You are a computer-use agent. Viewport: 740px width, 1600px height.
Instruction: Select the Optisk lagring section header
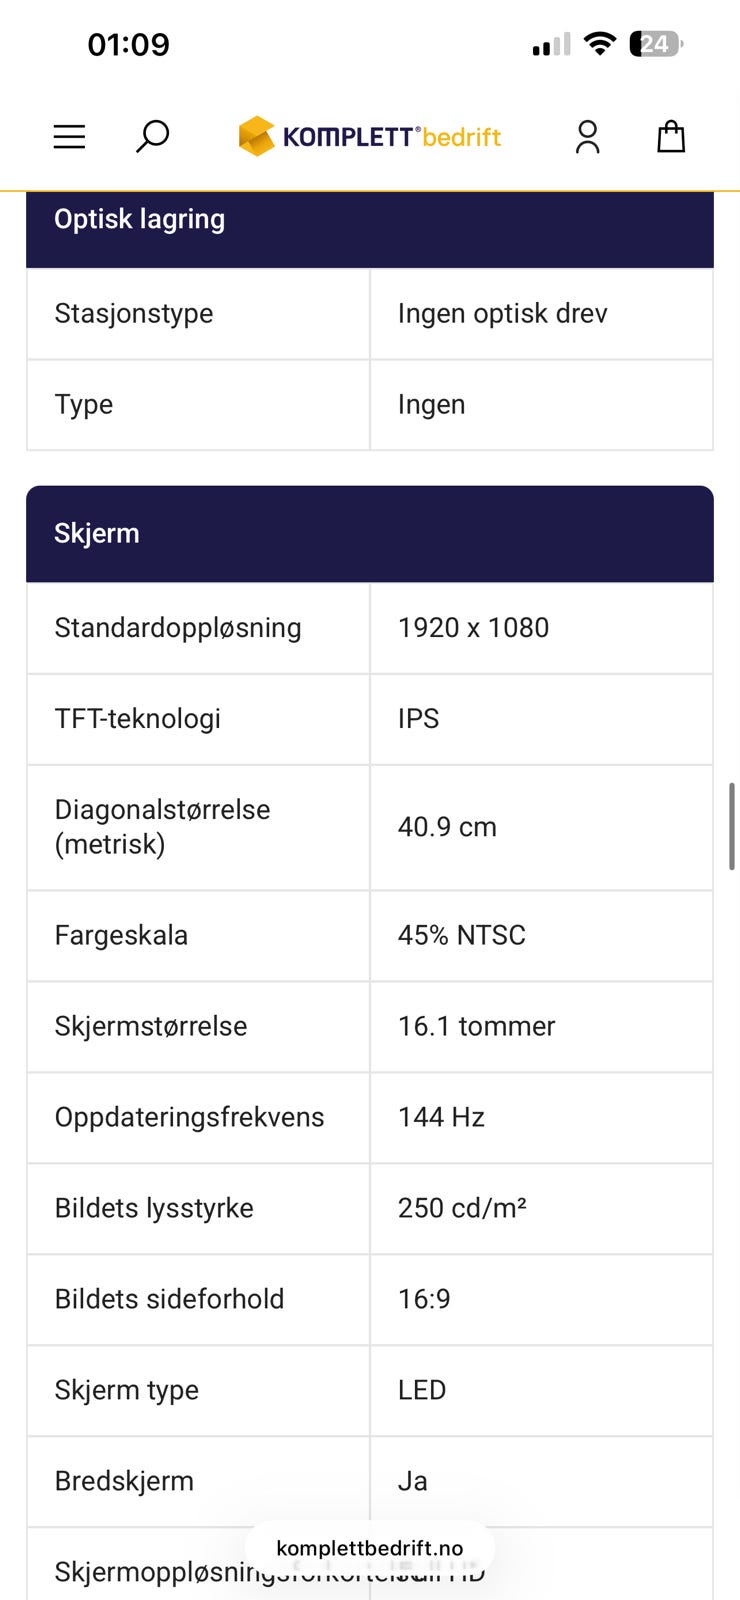click(369, 222)
